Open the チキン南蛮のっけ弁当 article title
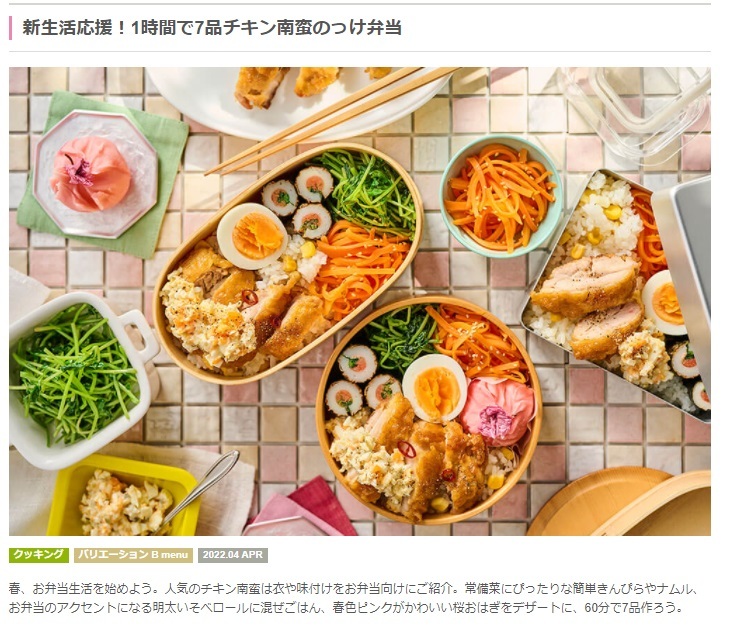Image resolution: width=731 pixels, height=635 pixels. pos(212,28)
